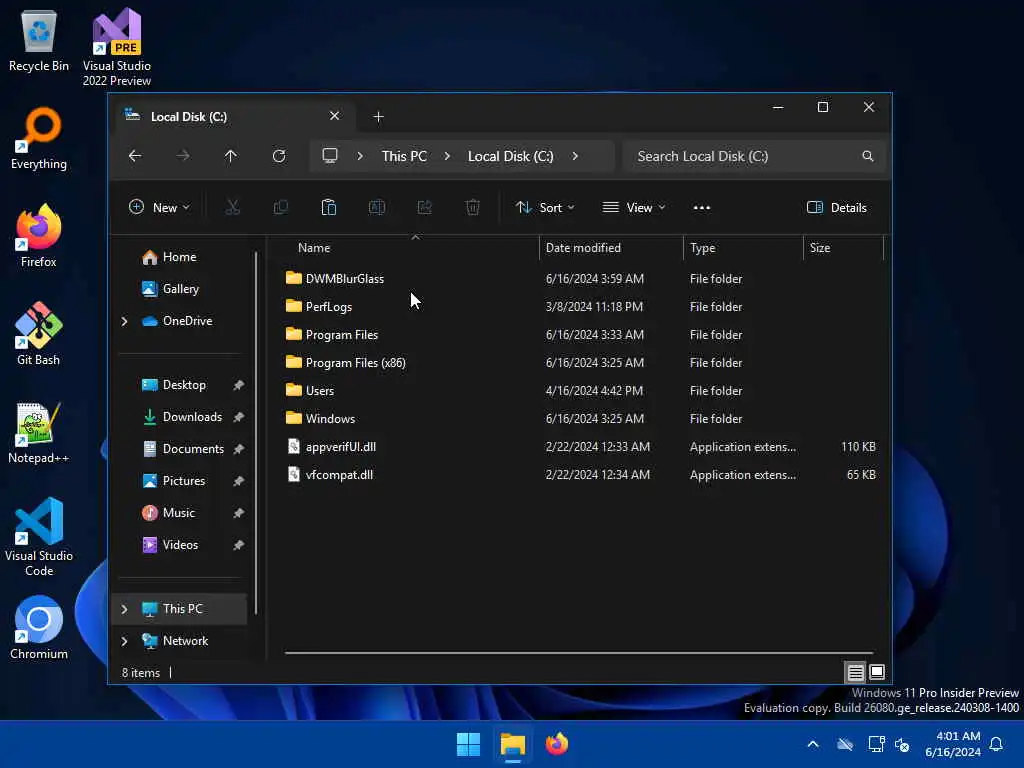Open Firefox desktop shortcut
The height and width of the screenshot is (768, 1024).
pos(39,236)
